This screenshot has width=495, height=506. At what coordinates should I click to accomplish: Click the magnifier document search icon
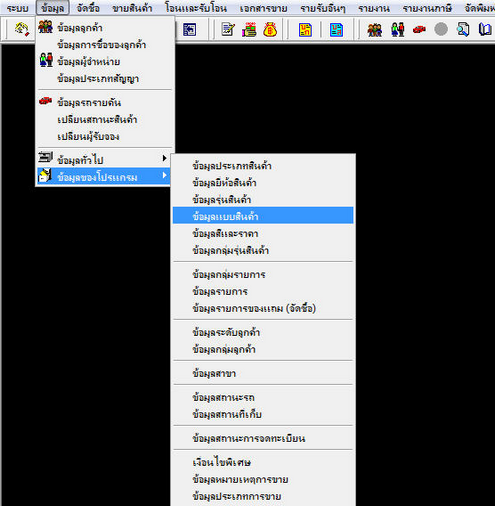tap(463, 29)
